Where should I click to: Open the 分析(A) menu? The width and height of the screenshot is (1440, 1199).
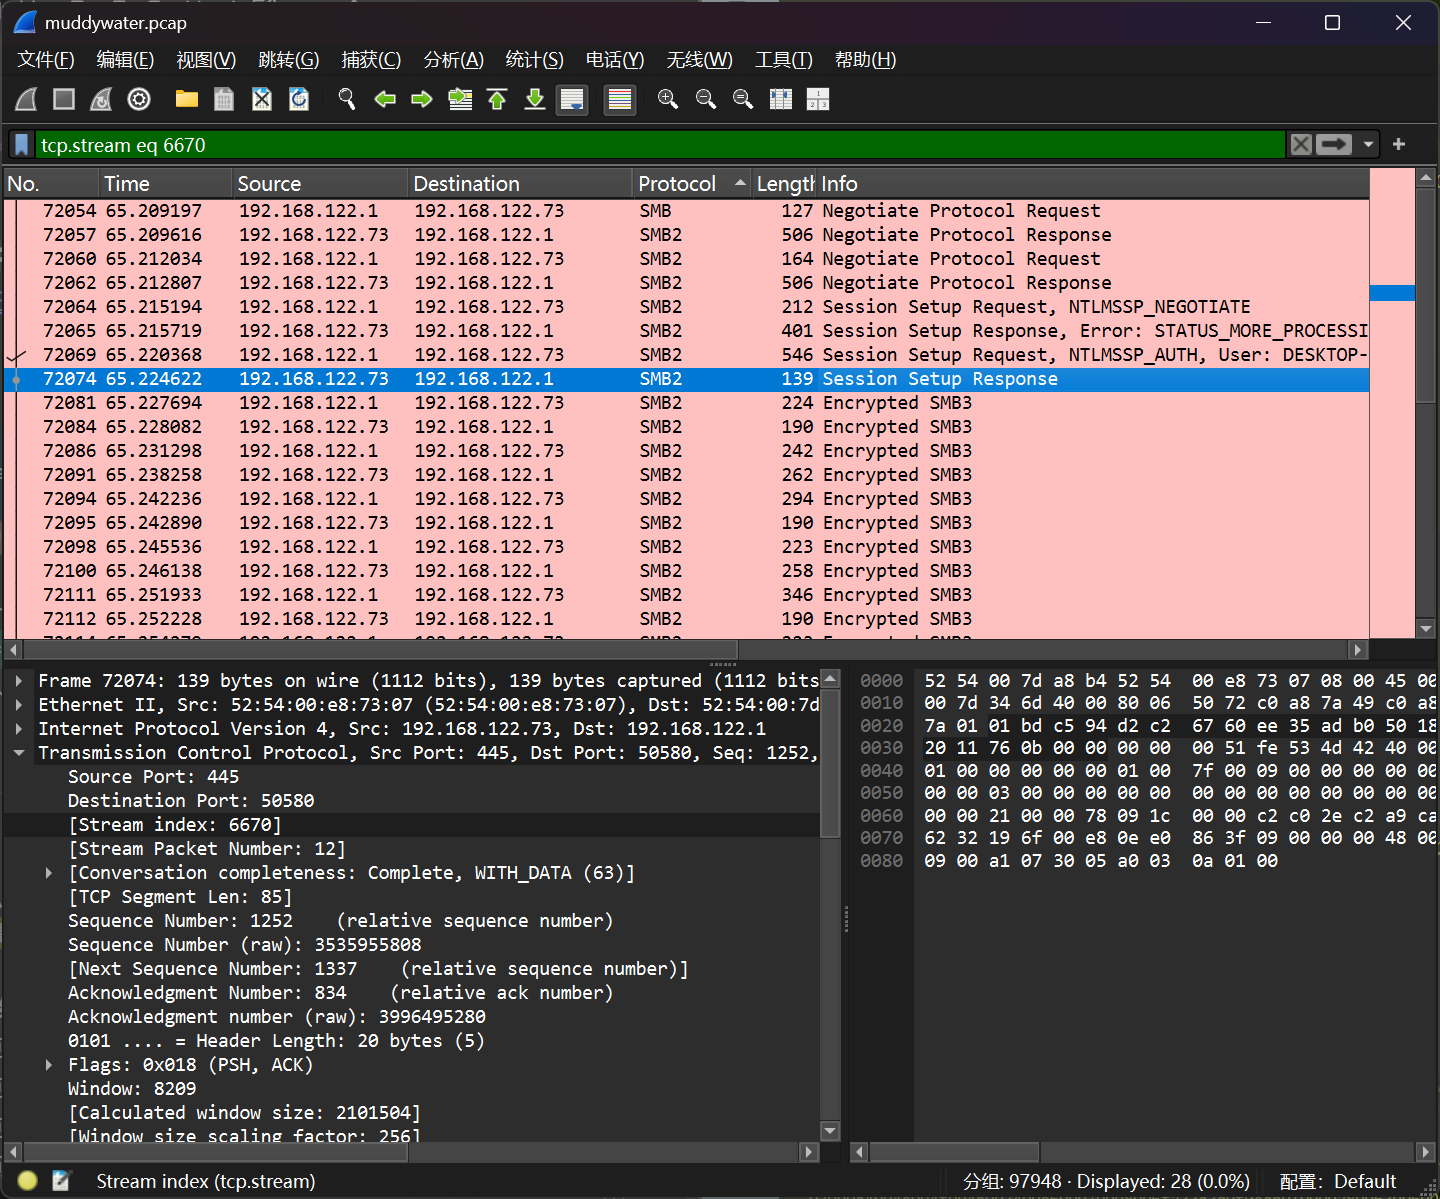point(453,60)
